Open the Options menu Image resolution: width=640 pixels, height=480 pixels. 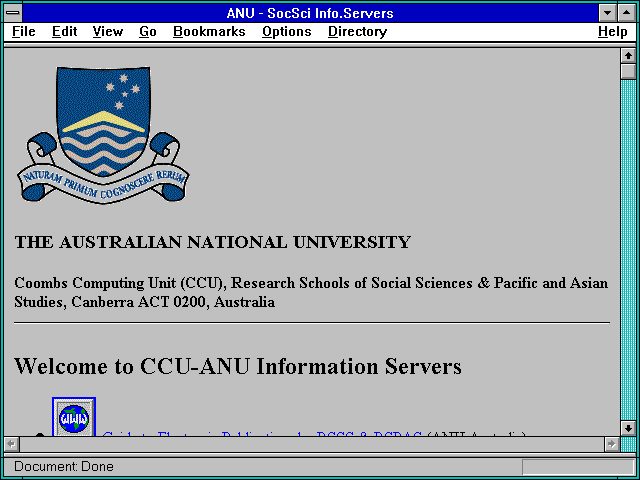pyautogui.click(x=287, y=32)
